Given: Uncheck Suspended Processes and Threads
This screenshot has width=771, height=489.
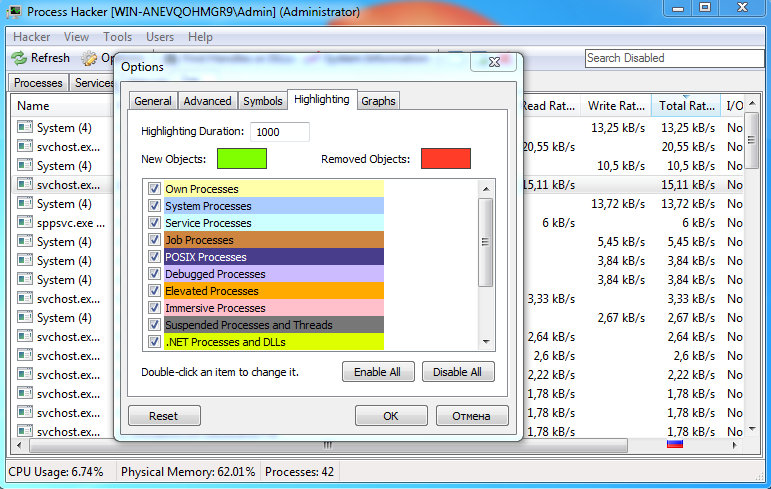Looking at the screenshot, I should 154,325.
